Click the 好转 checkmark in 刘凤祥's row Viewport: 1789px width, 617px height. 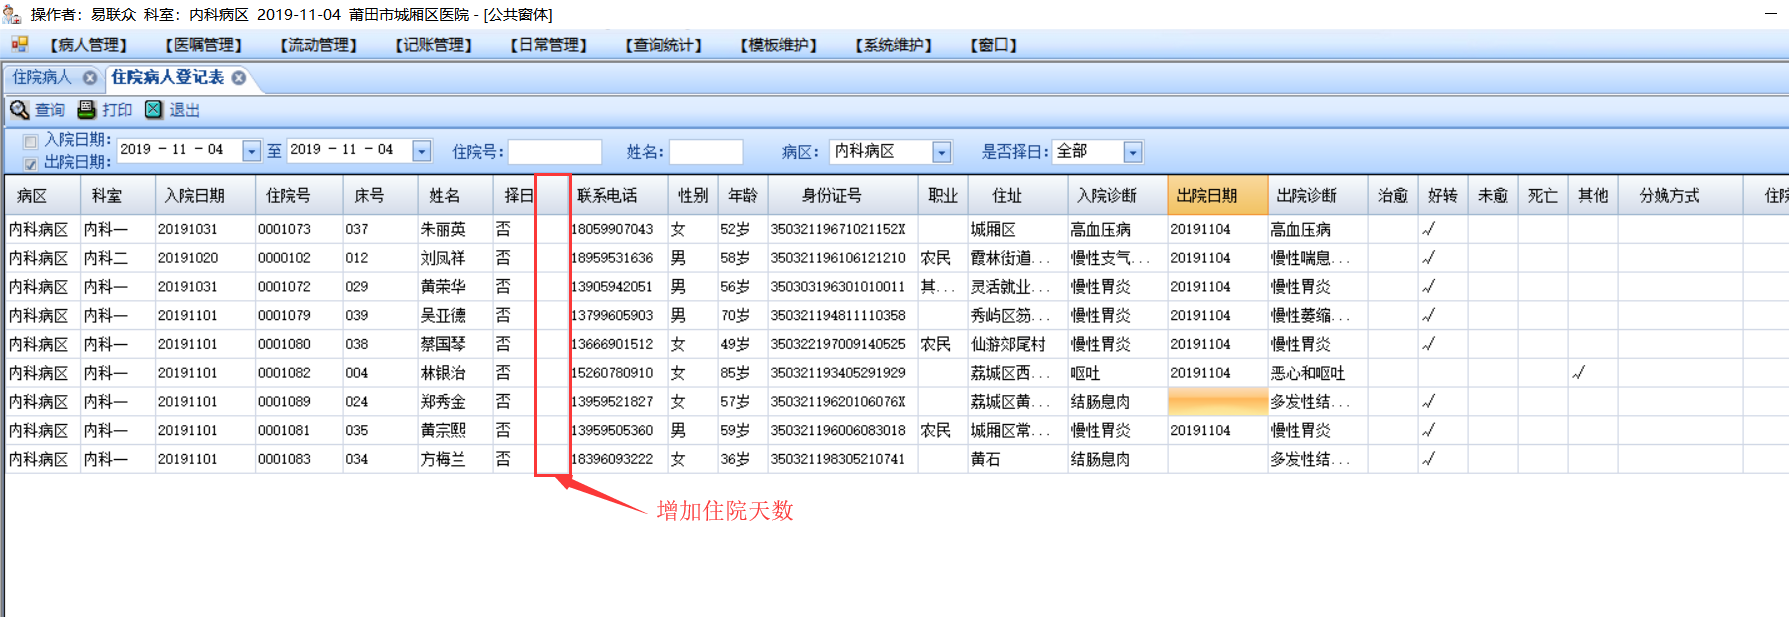point(1428,258)
